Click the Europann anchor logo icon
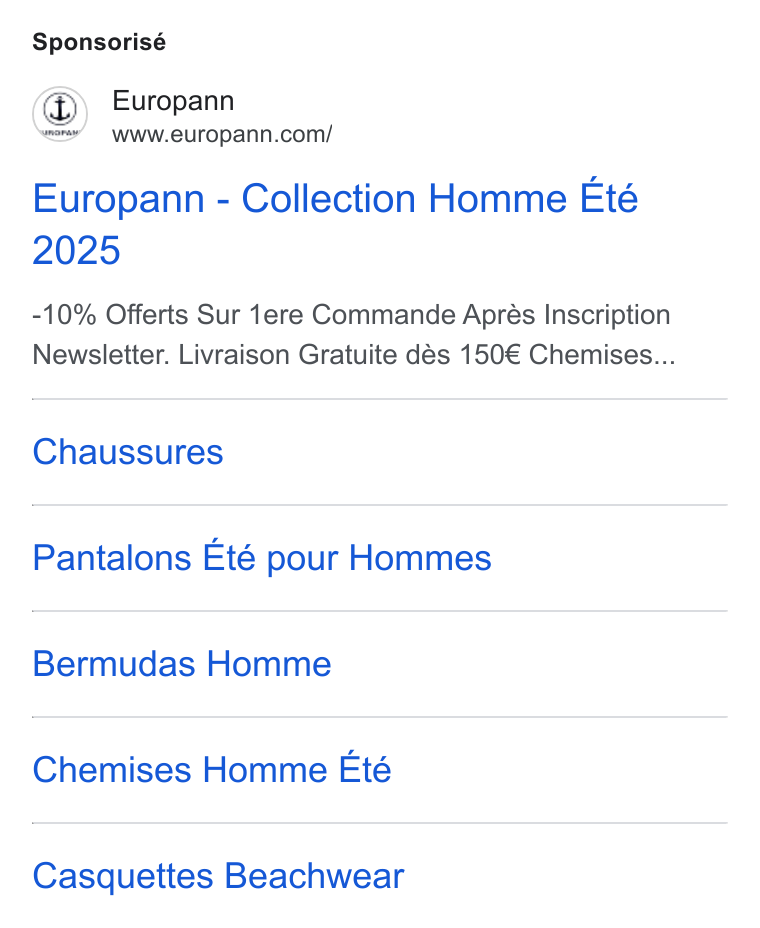Viewport: 760px width, 928px height. tap(60, 114)
